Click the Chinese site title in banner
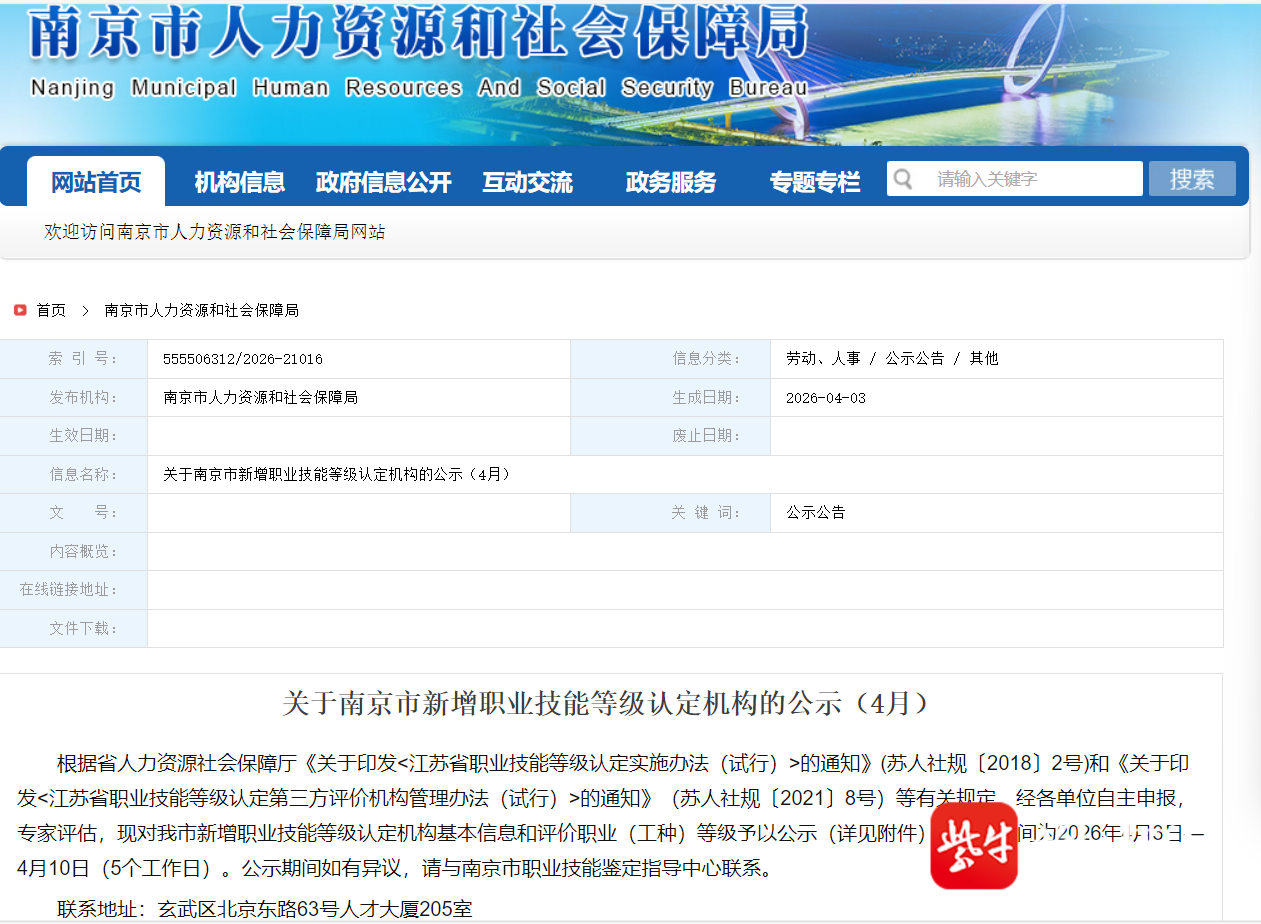Image resolution: width=1261 pixels, height=924 pixels. (x=418, y=35)
